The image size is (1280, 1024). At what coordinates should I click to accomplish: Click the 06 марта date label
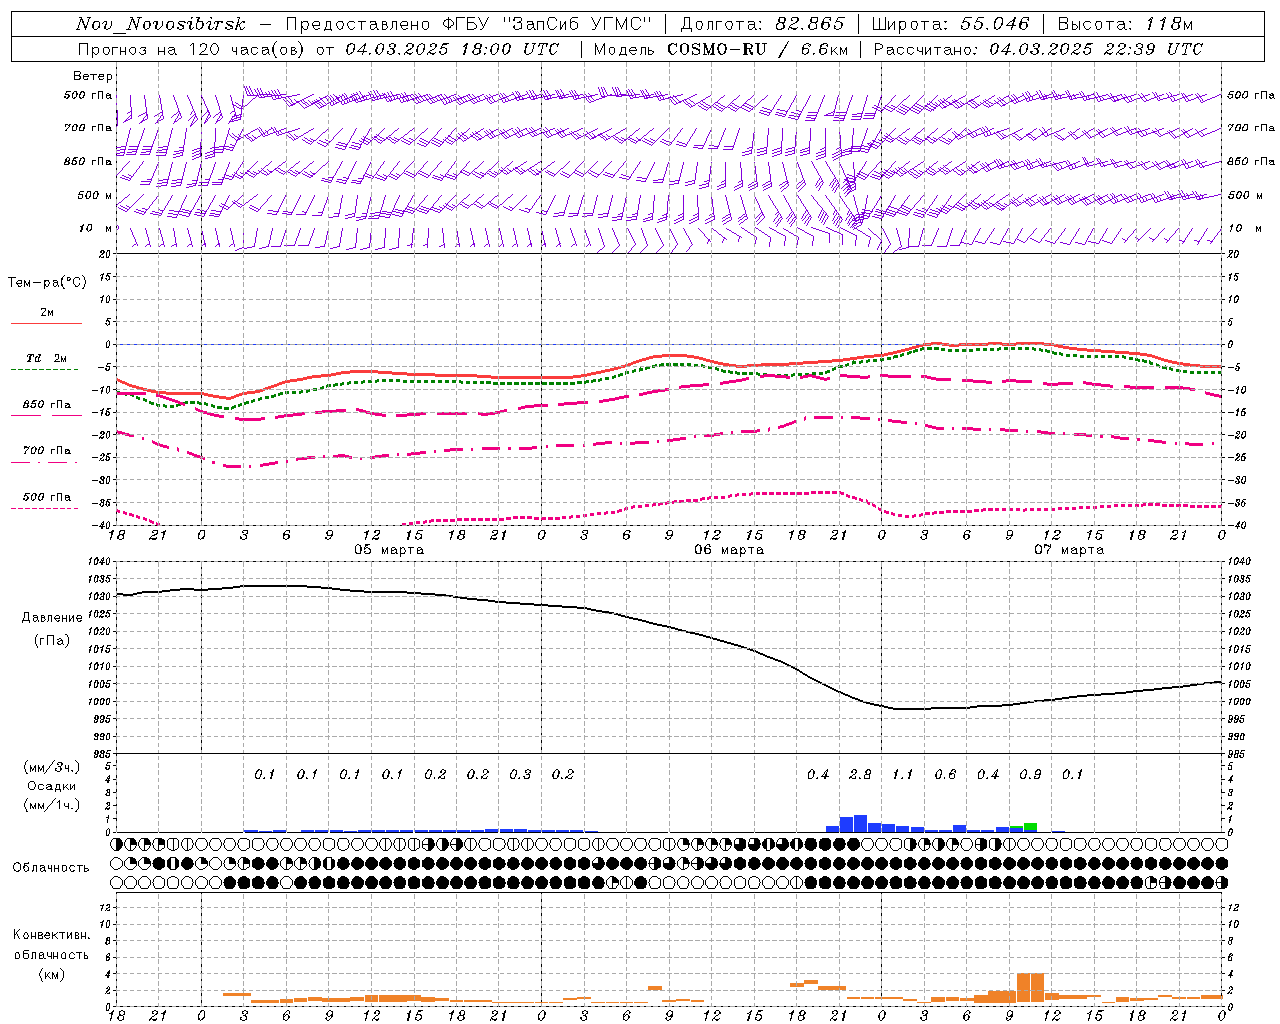(x=729, y=550)
